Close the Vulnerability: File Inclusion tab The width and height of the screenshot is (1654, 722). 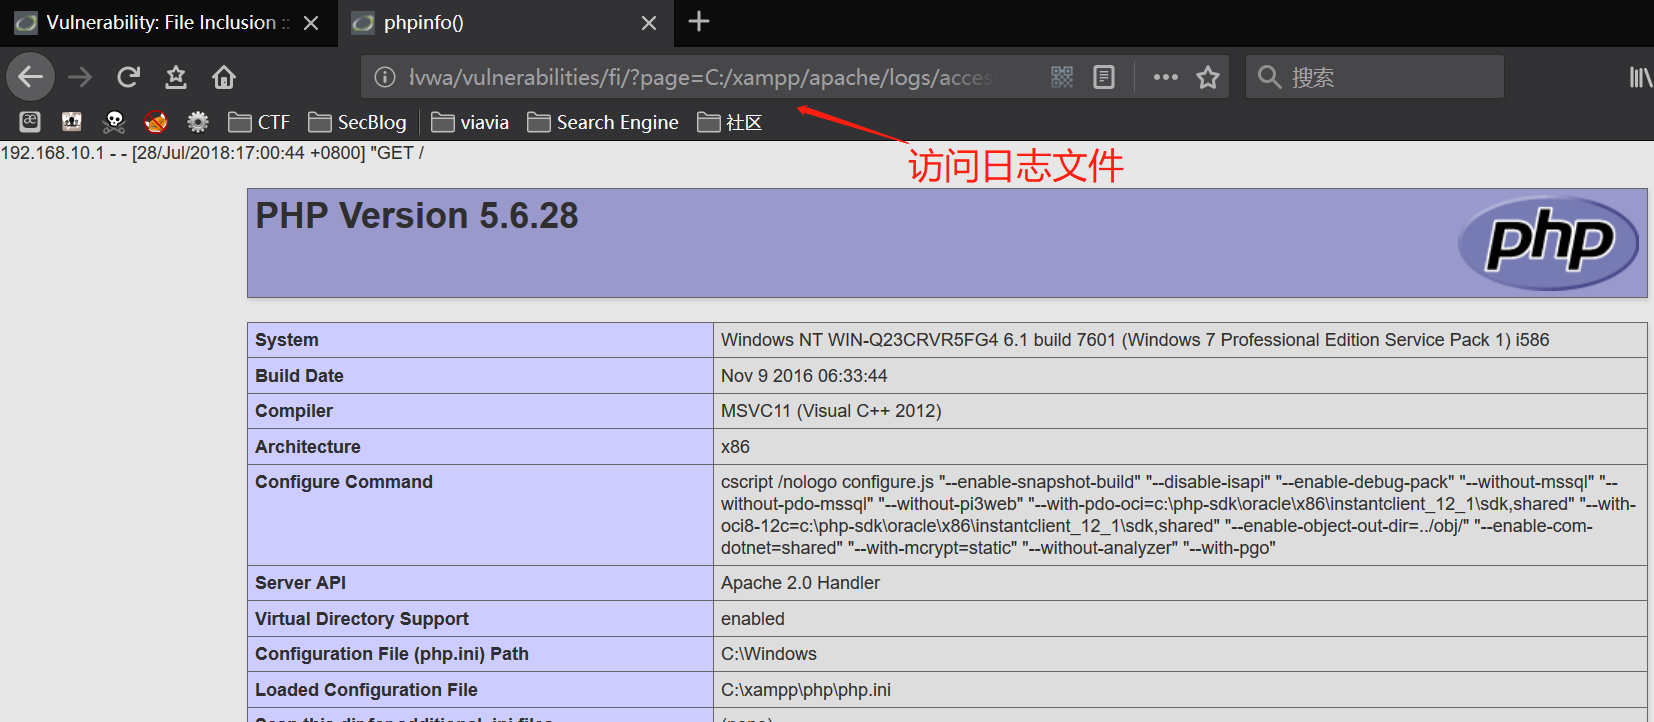coord(311,23)
